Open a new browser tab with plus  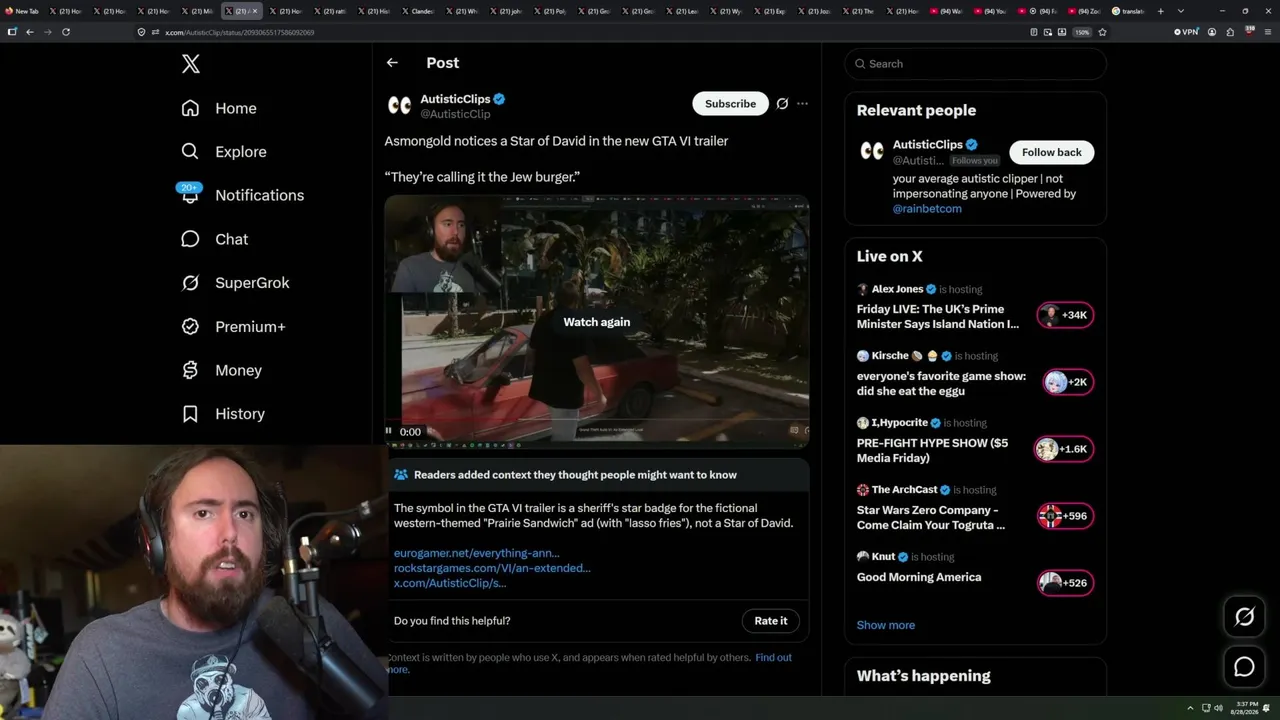pos(1161,11)
